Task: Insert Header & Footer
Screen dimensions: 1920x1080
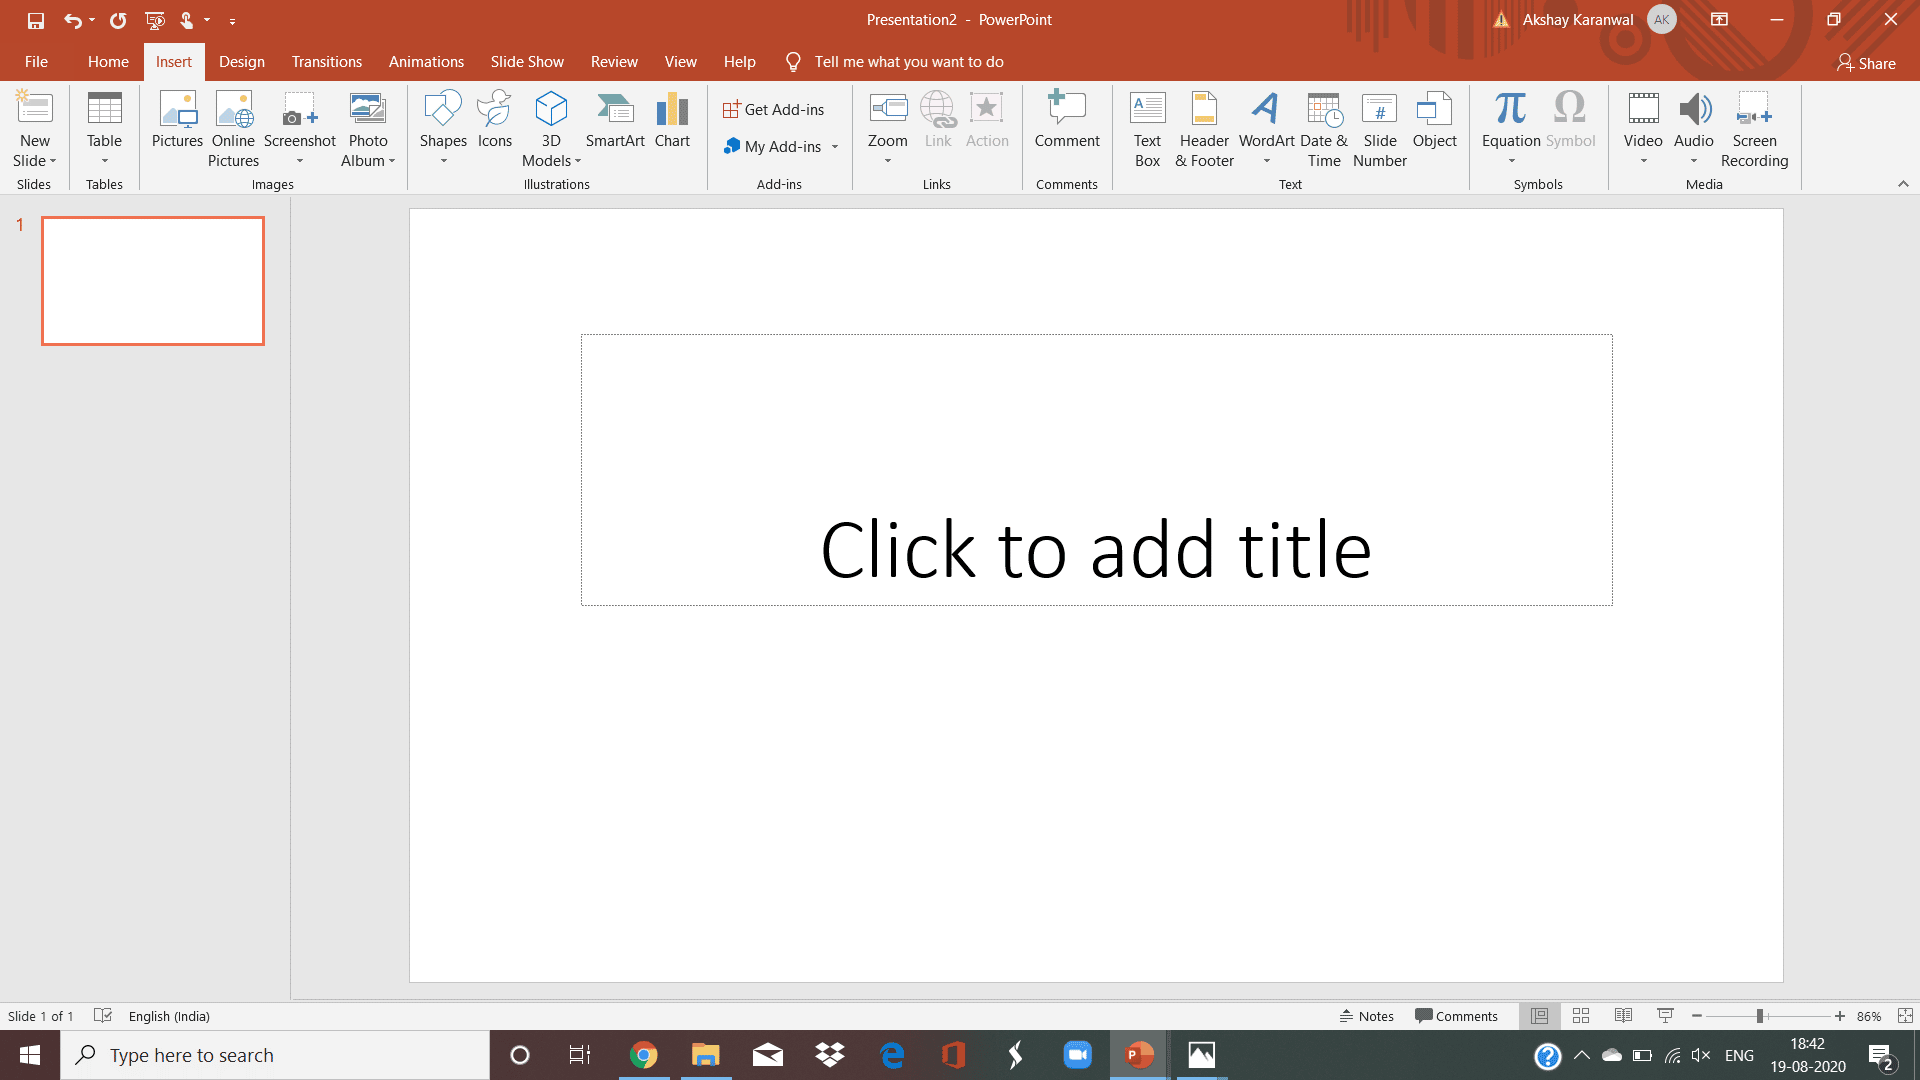Action: point(1204,129)
